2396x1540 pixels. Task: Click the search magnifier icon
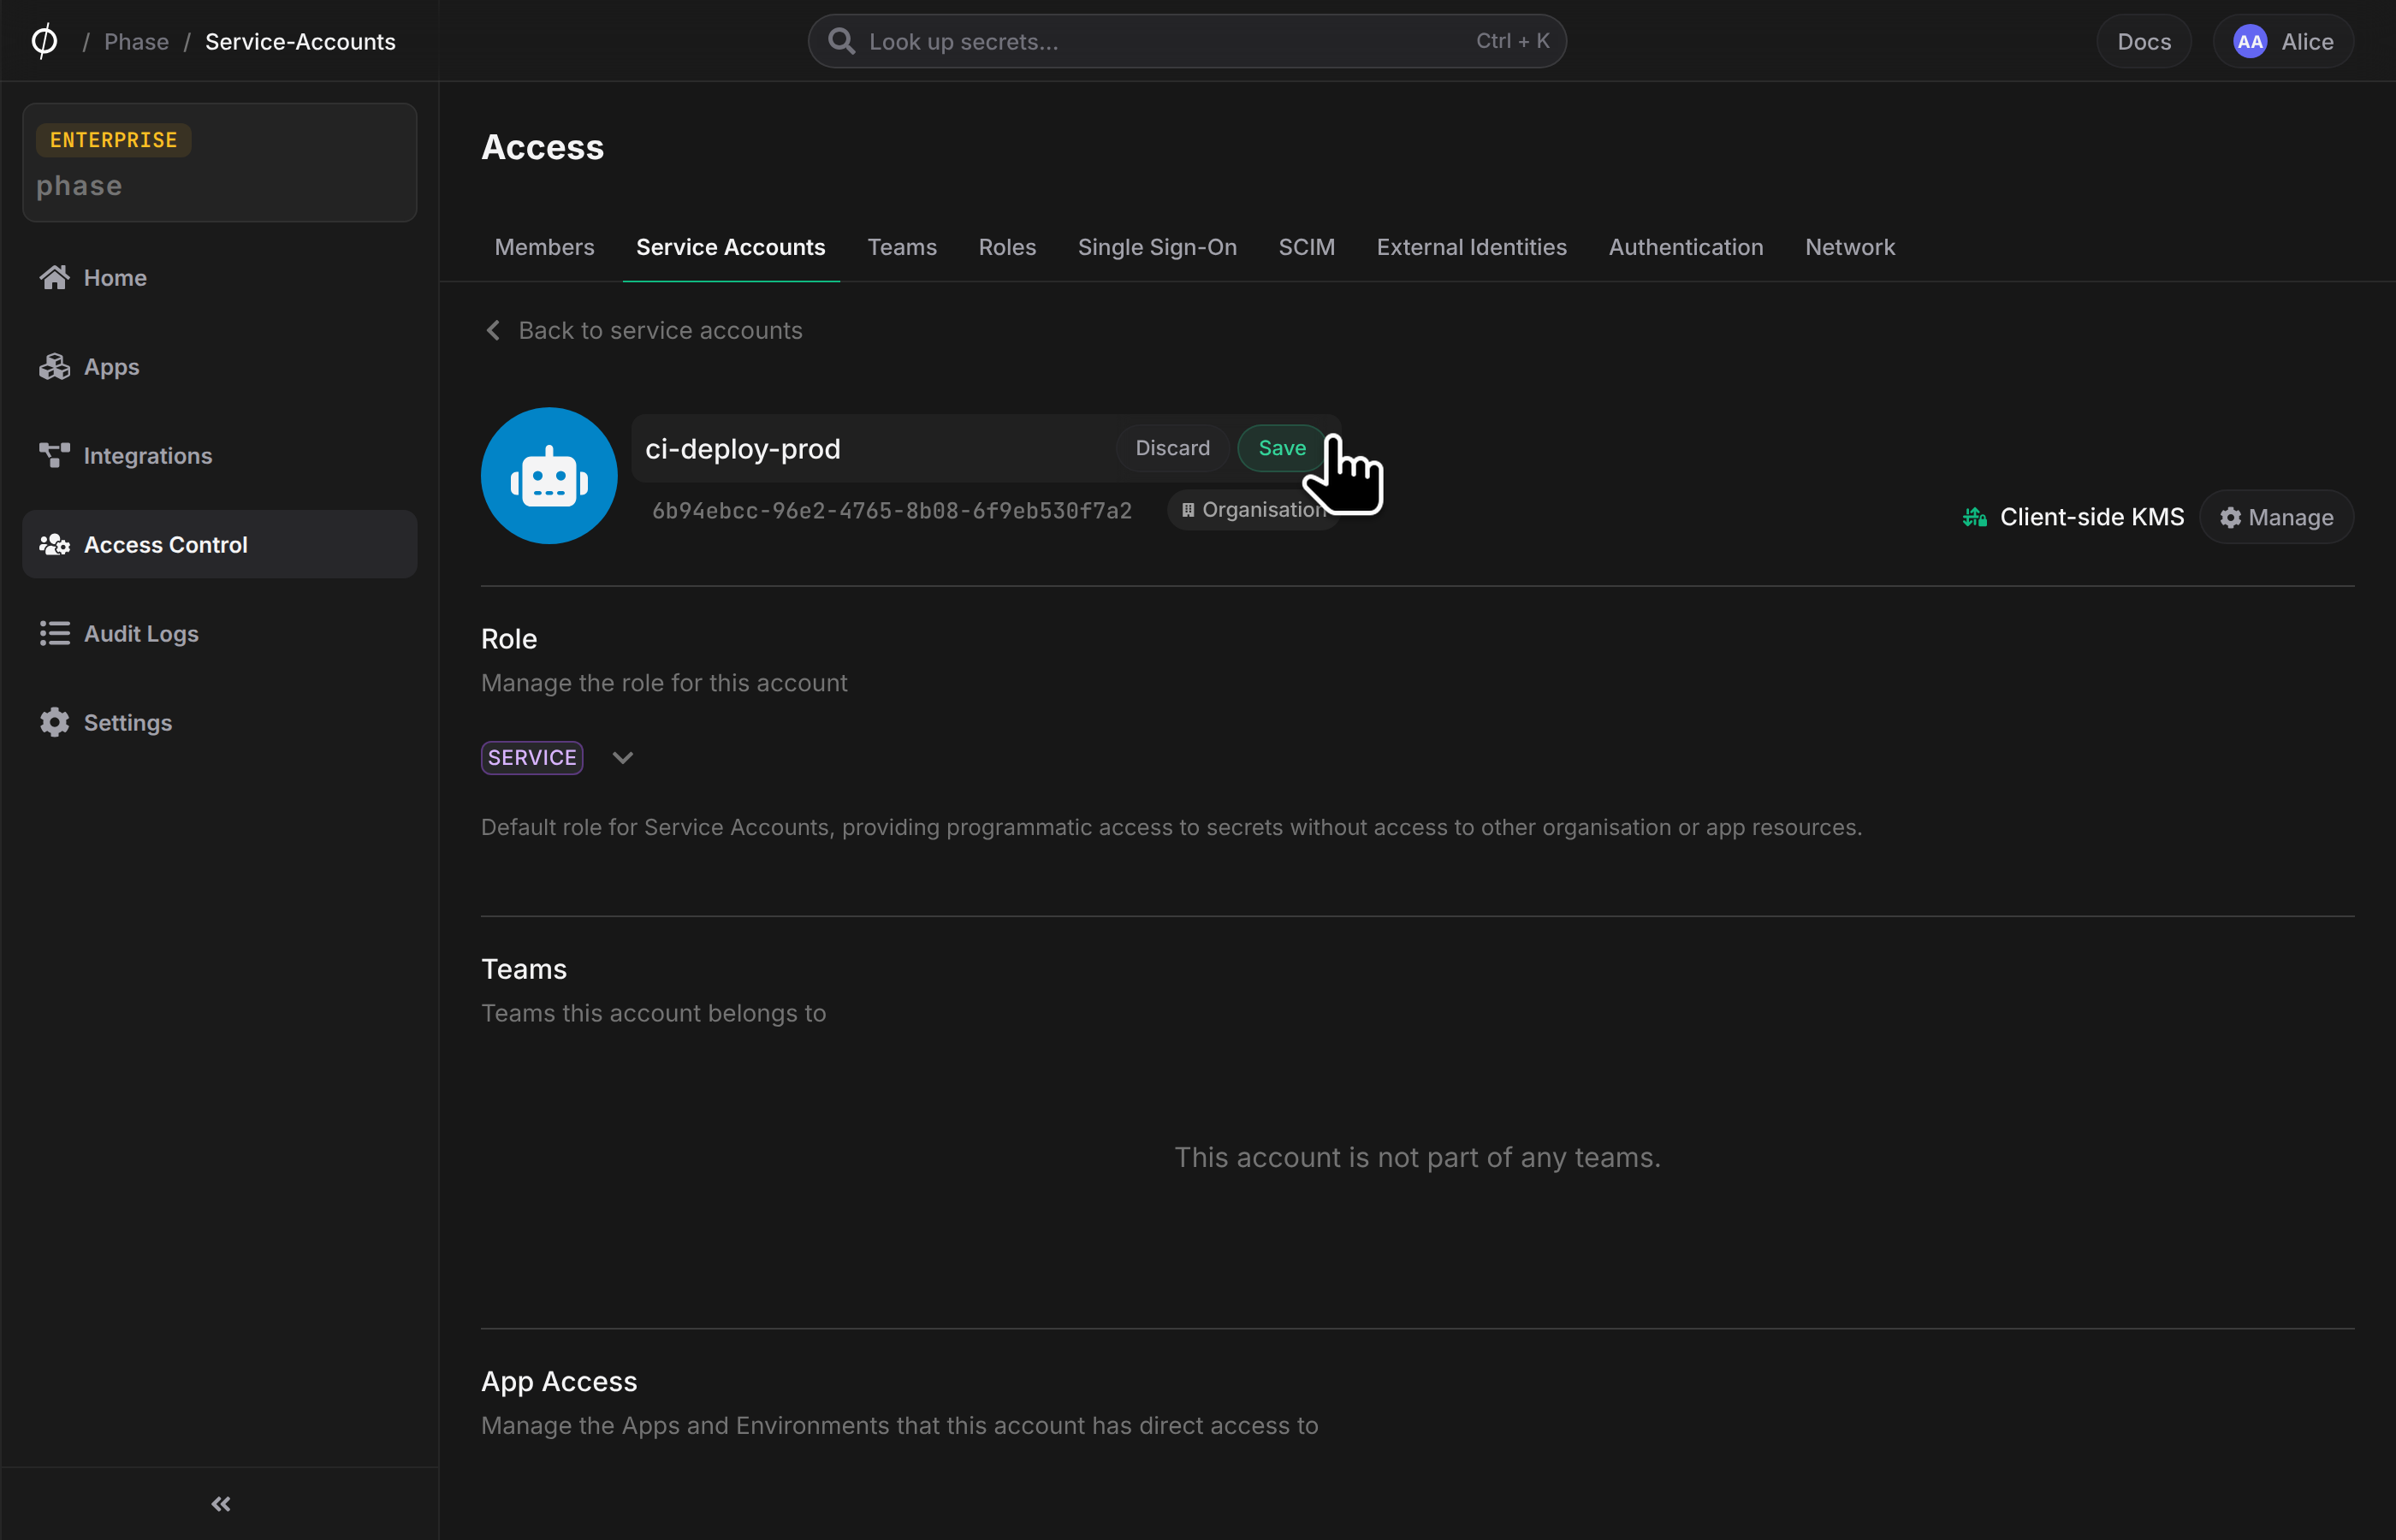tap(842, 41)
